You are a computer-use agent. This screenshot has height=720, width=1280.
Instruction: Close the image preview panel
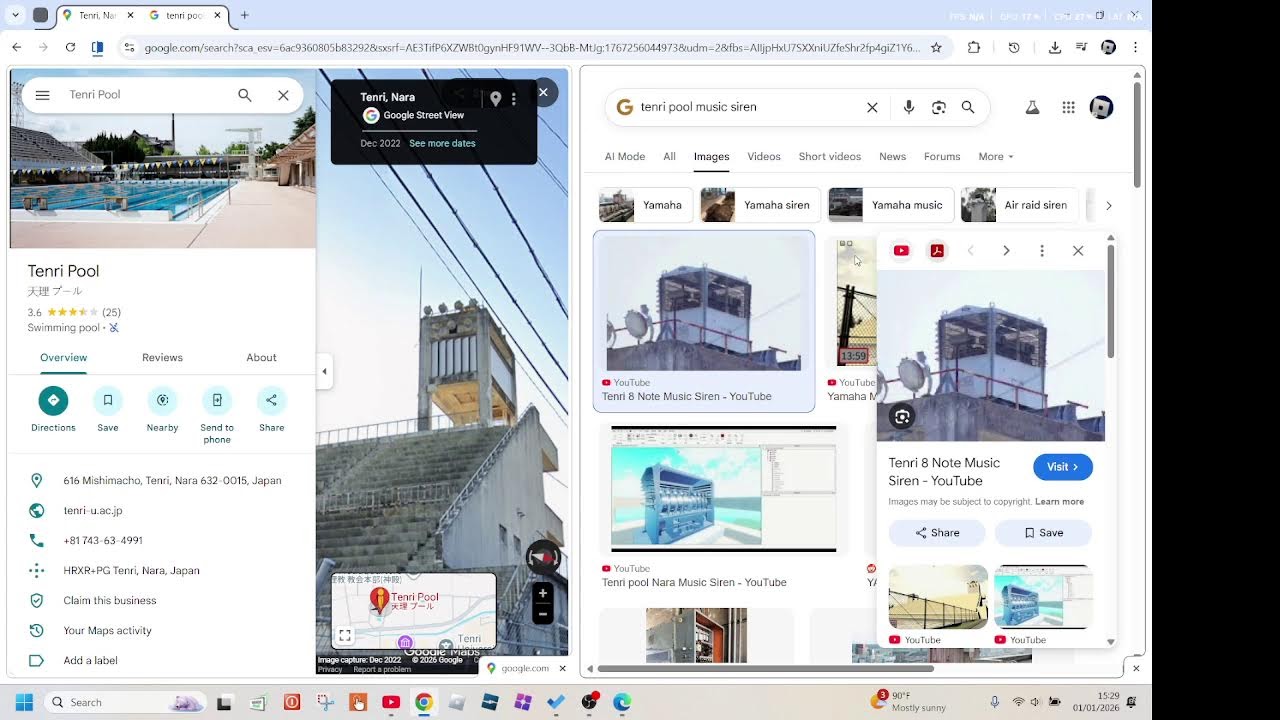tap(1078, 251)
